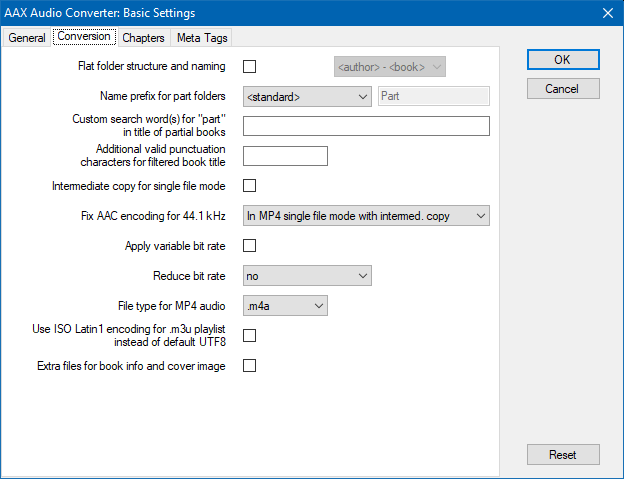
Task: Confirm settings with the OK button
Action: click(x=563, y=60)
